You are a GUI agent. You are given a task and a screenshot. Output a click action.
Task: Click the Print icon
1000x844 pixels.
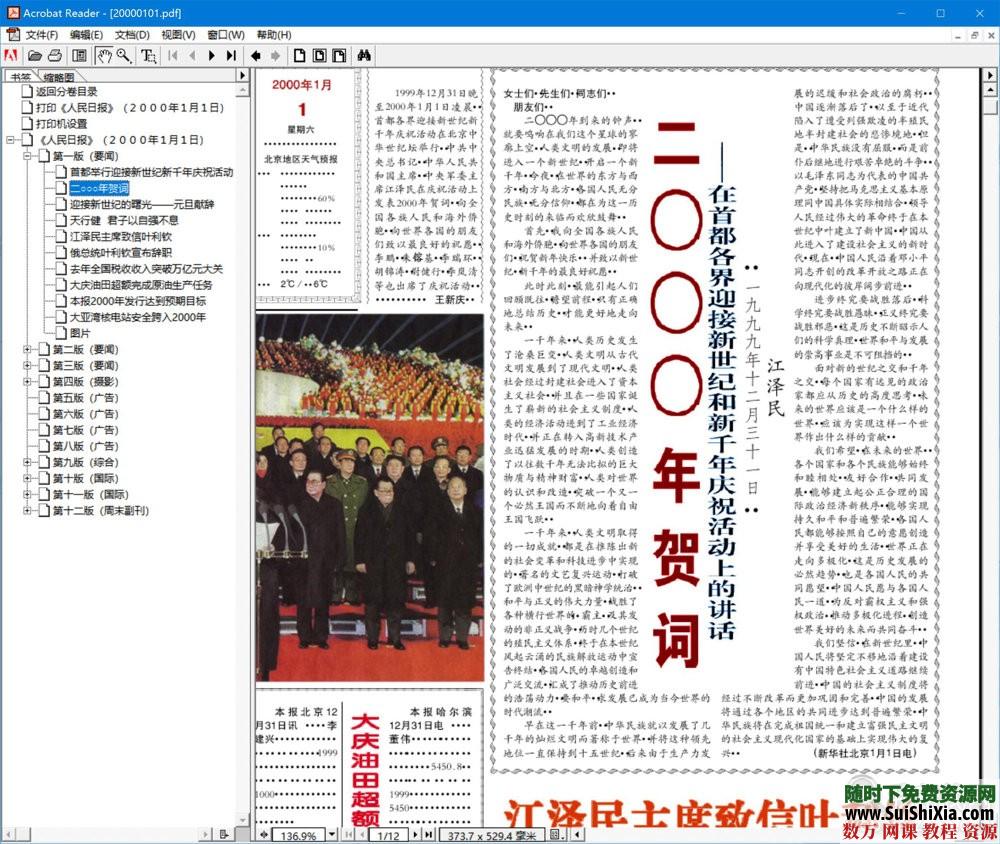54,56
